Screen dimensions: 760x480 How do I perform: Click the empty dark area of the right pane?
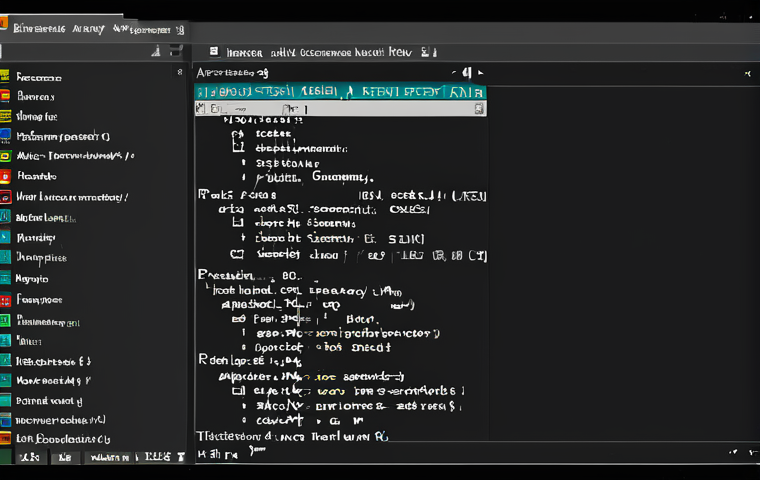tap(620, 260)
